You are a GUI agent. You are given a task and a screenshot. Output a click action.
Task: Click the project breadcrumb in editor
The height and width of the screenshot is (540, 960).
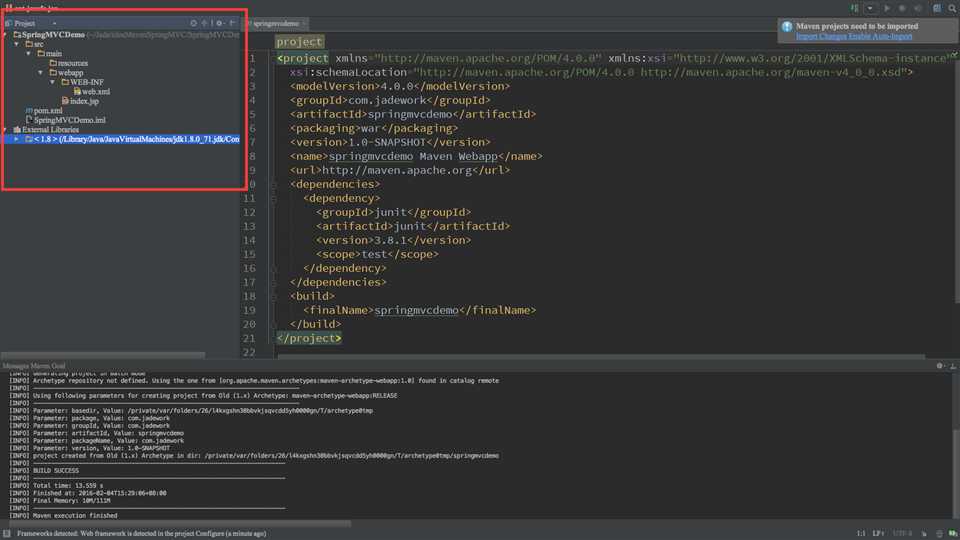pos(299,42)
